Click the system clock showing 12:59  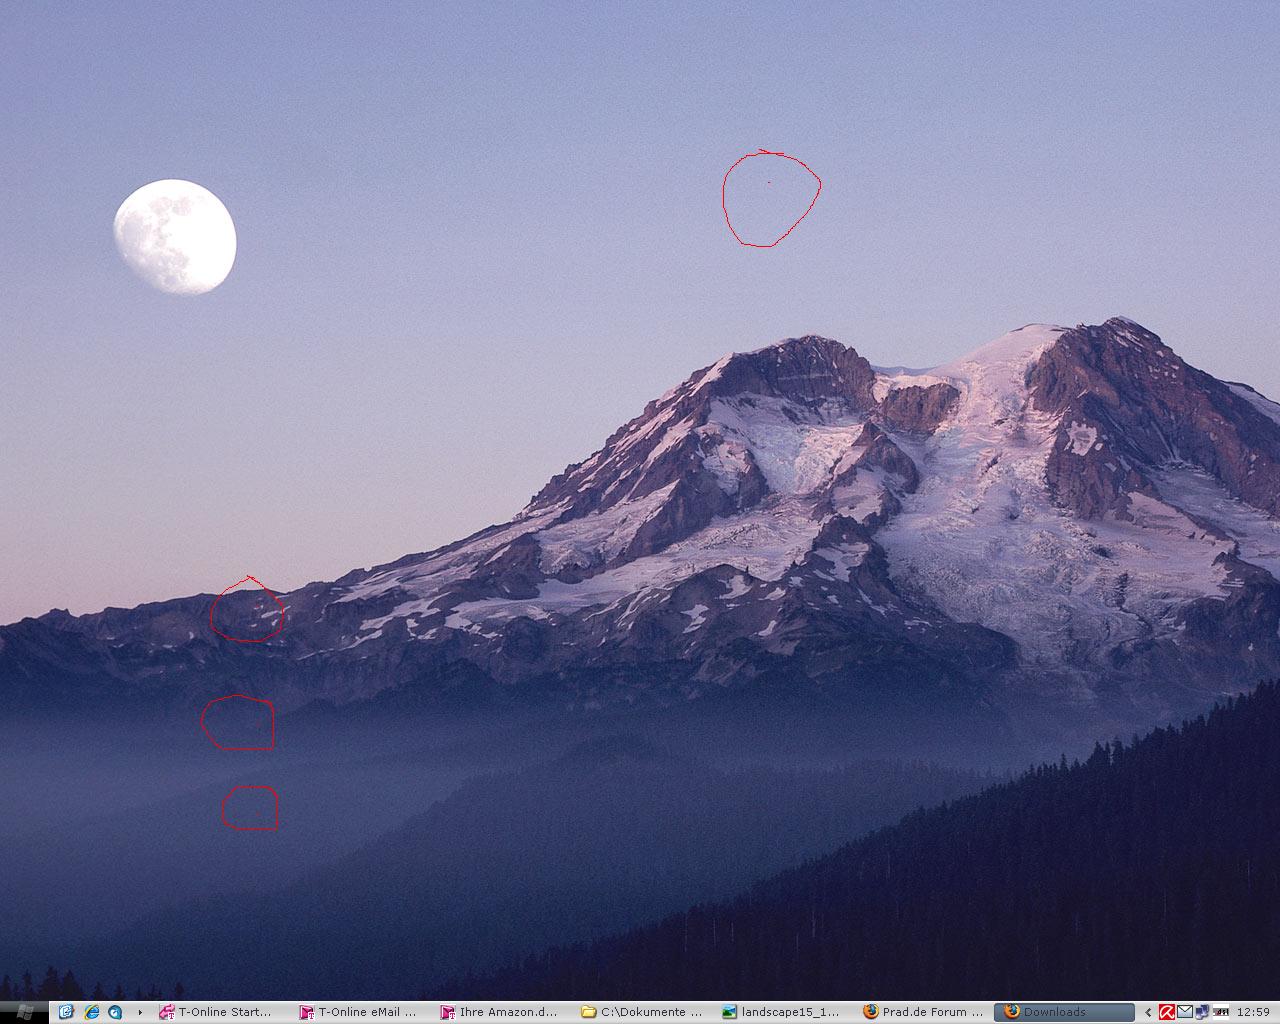[x=1253, y=1012]
